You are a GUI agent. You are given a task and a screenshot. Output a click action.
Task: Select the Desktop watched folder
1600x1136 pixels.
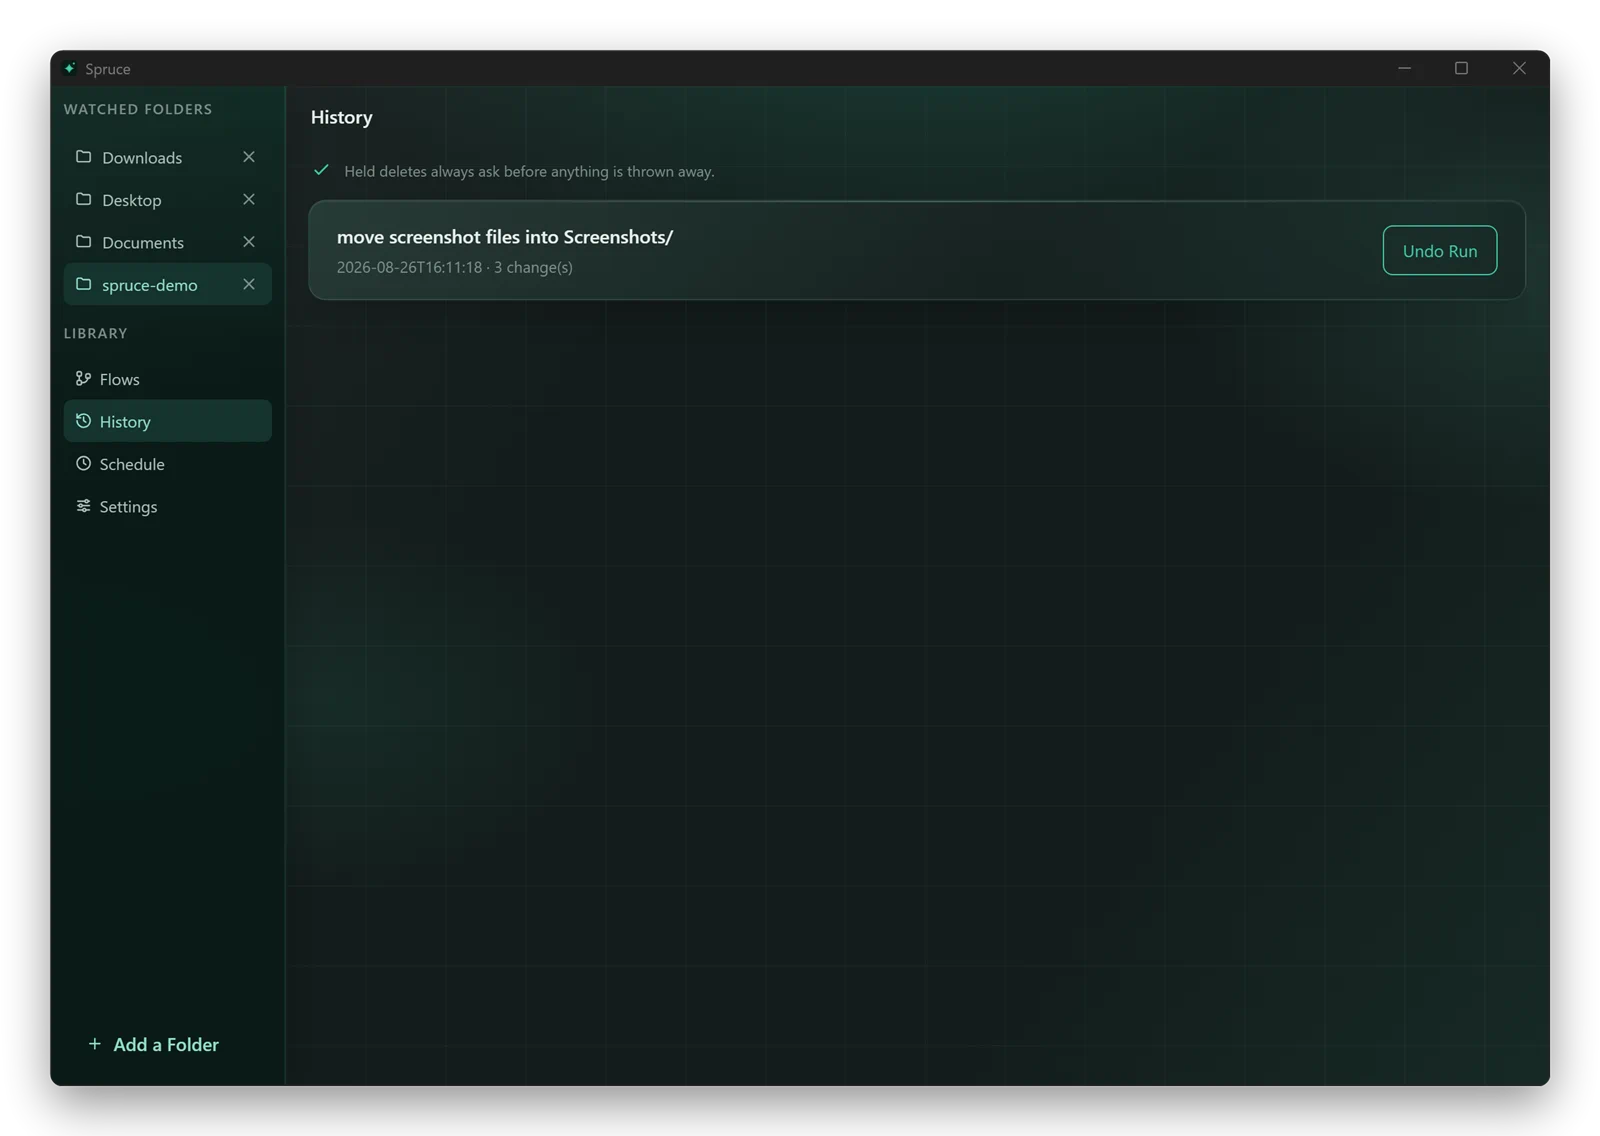click(x=167, y=199)
